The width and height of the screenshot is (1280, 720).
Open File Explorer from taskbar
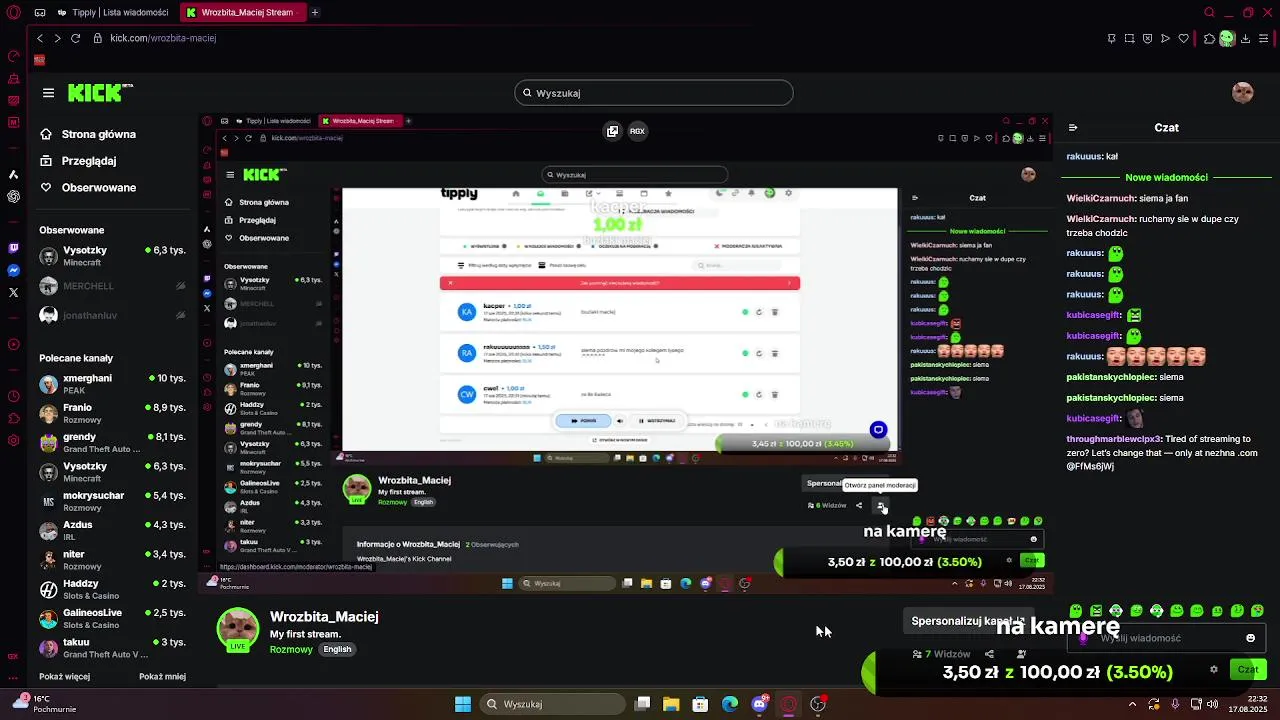[671, 704]
